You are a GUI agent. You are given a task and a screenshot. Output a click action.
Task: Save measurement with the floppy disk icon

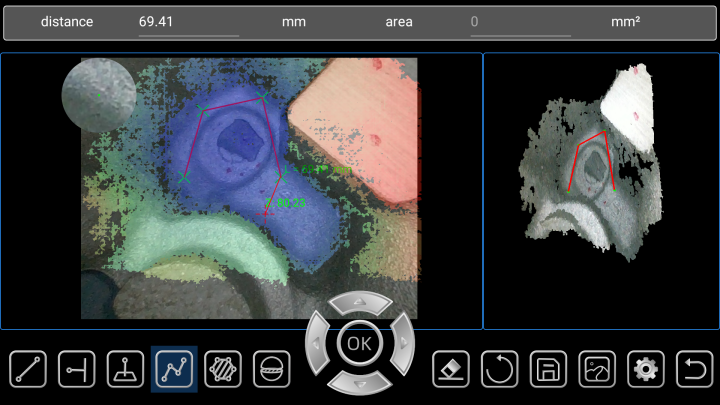(548, 370)
